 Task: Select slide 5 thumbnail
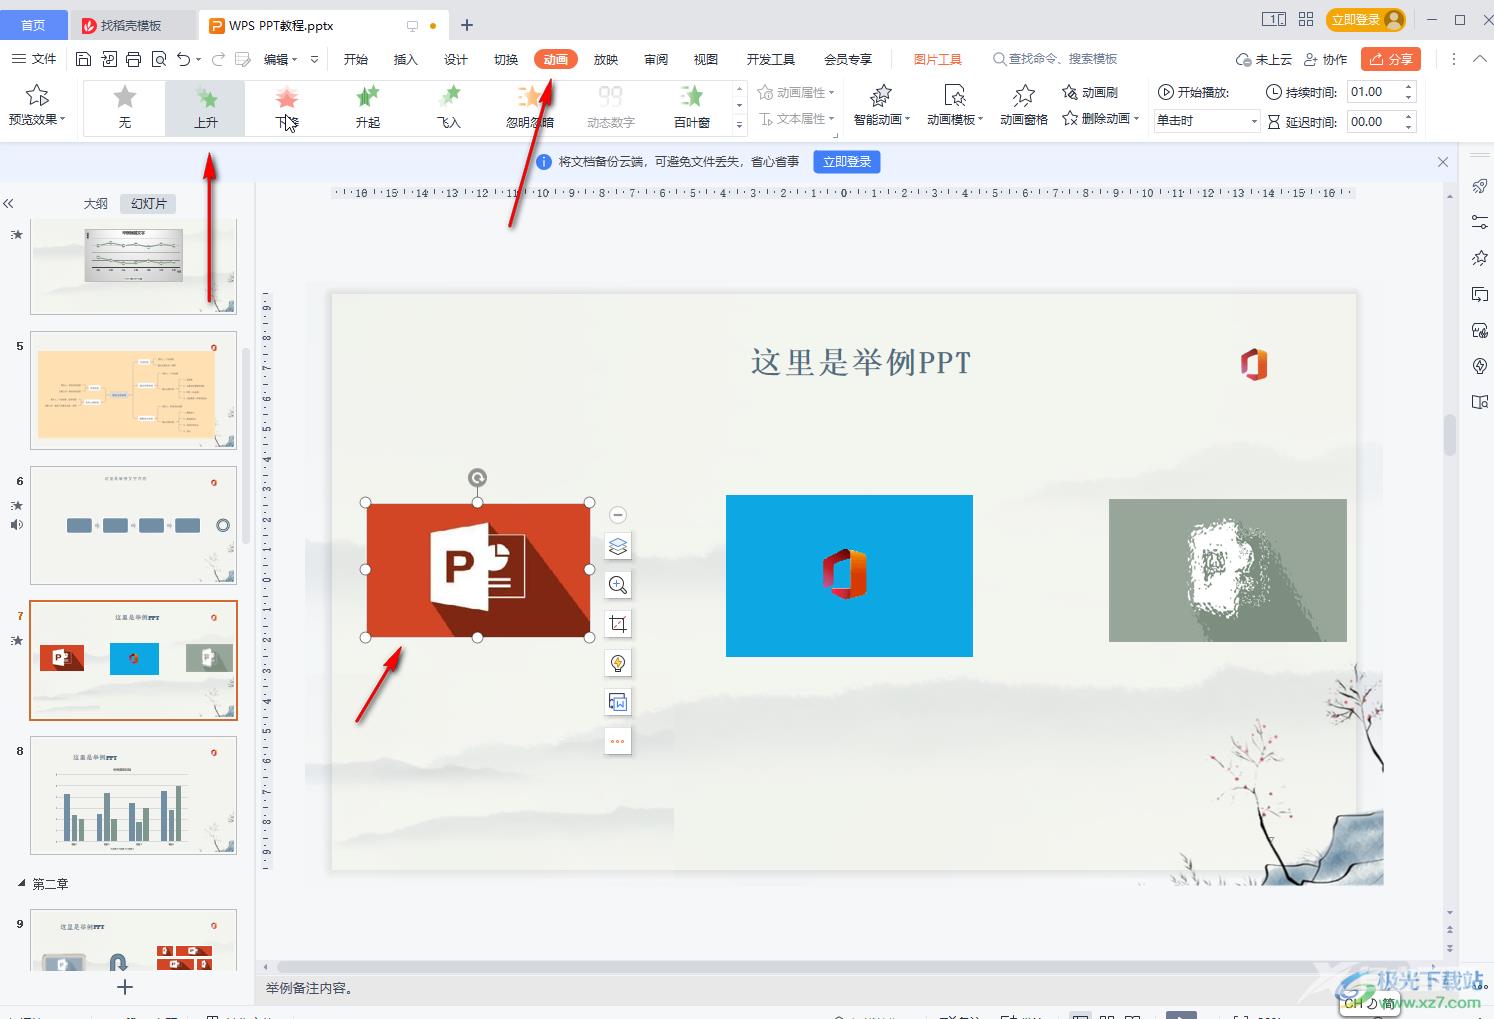click(134, 391)
